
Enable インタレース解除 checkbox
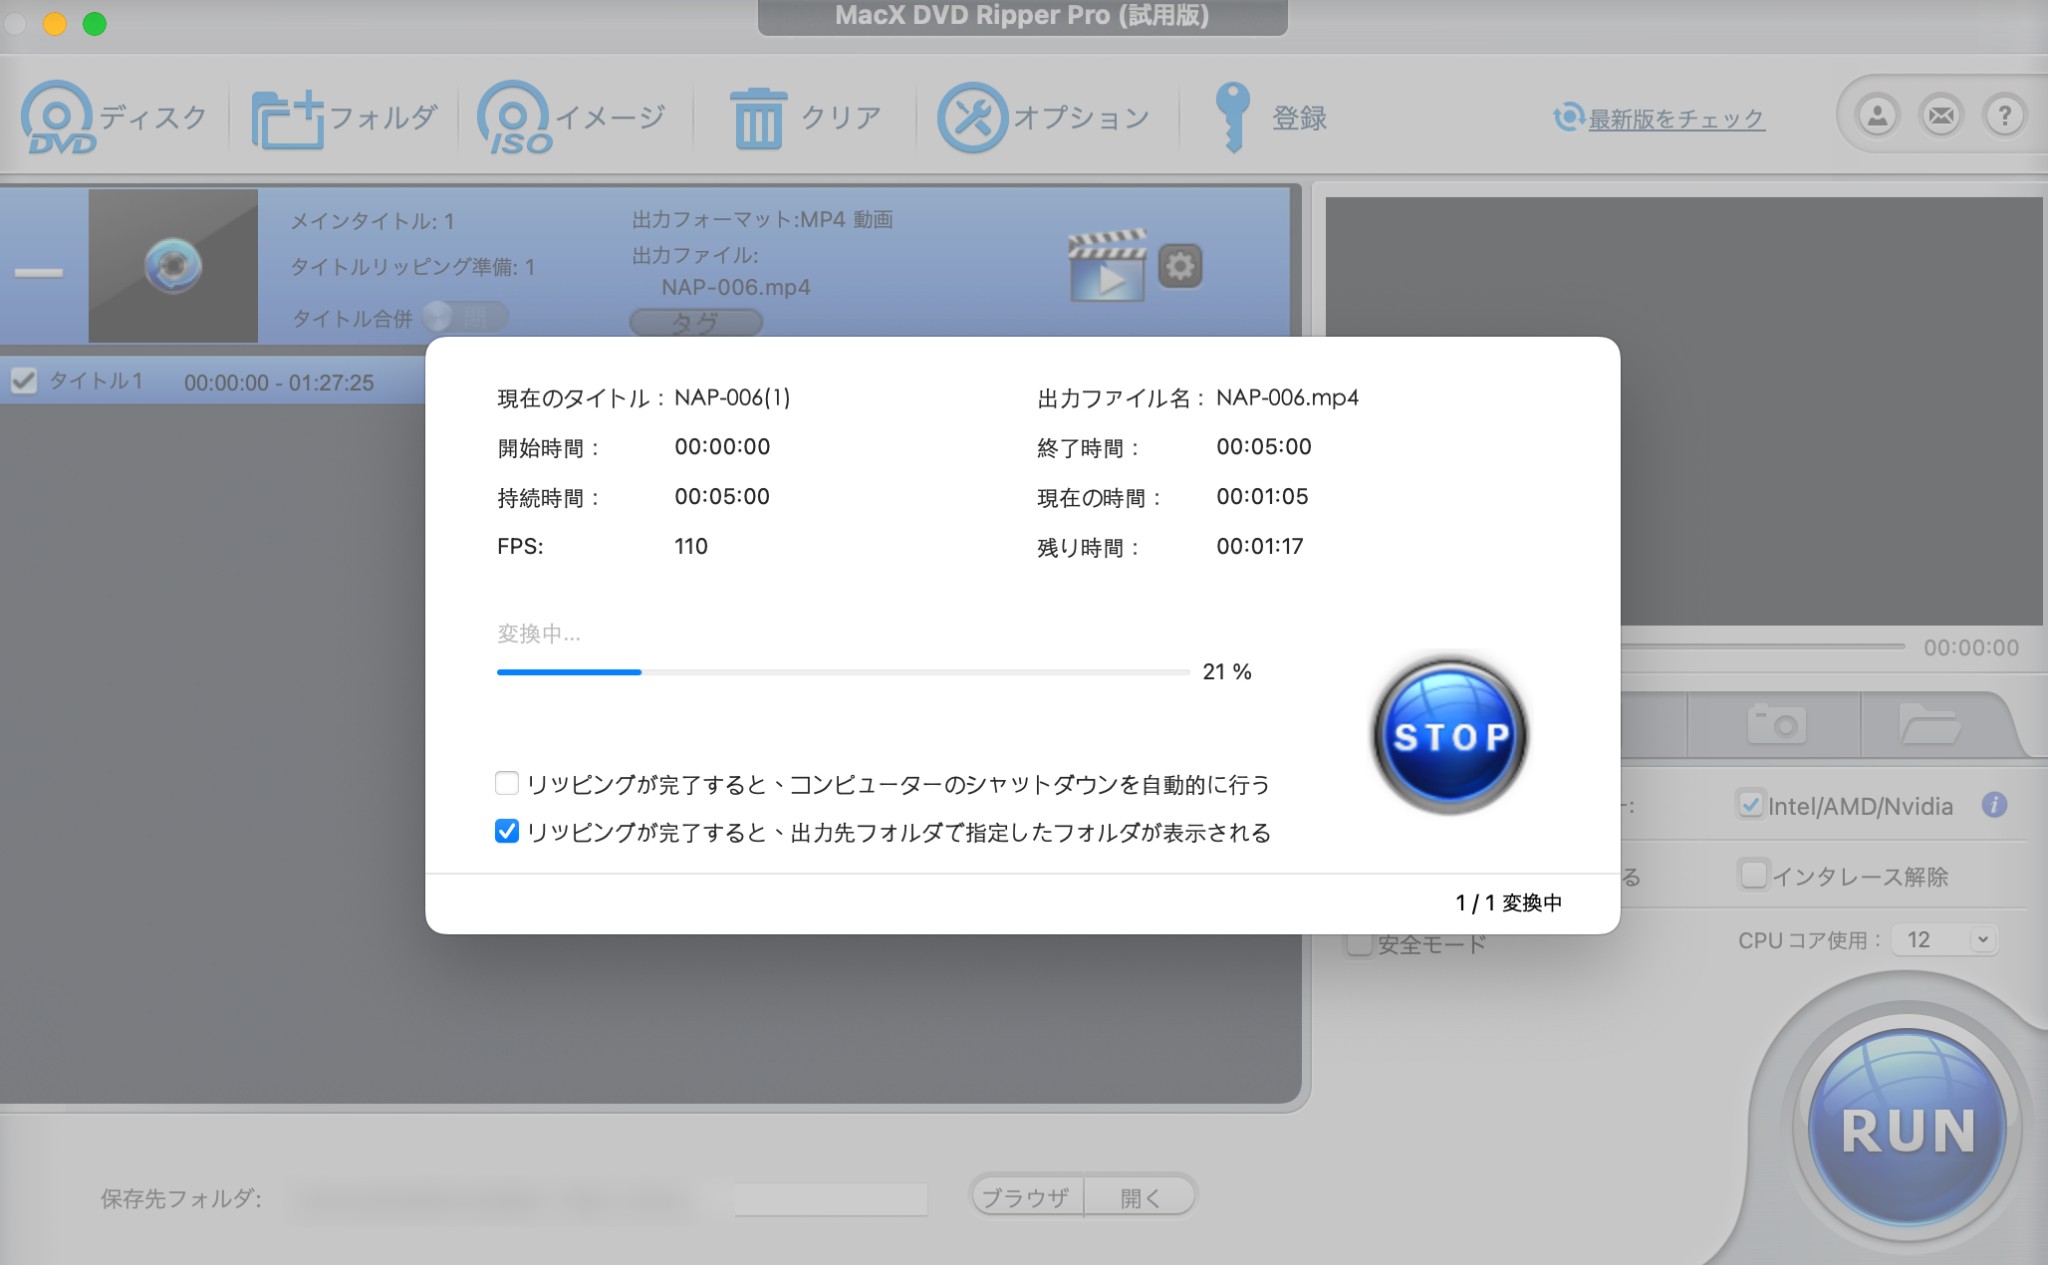(1753, 875)
